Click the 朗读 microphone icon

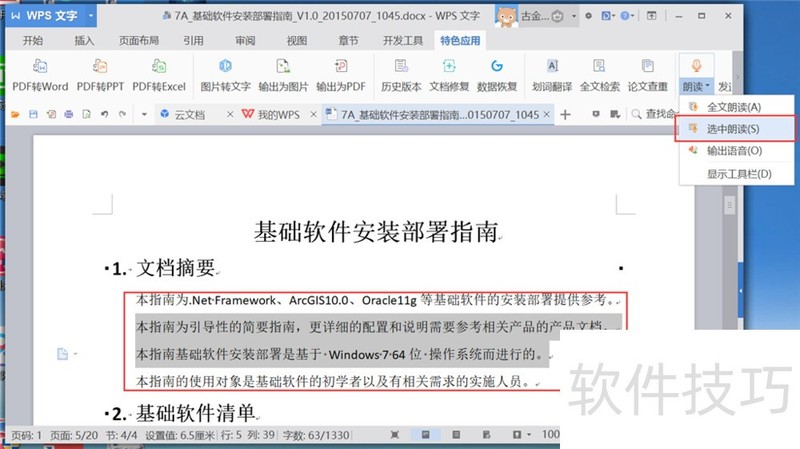click(696, 66)
